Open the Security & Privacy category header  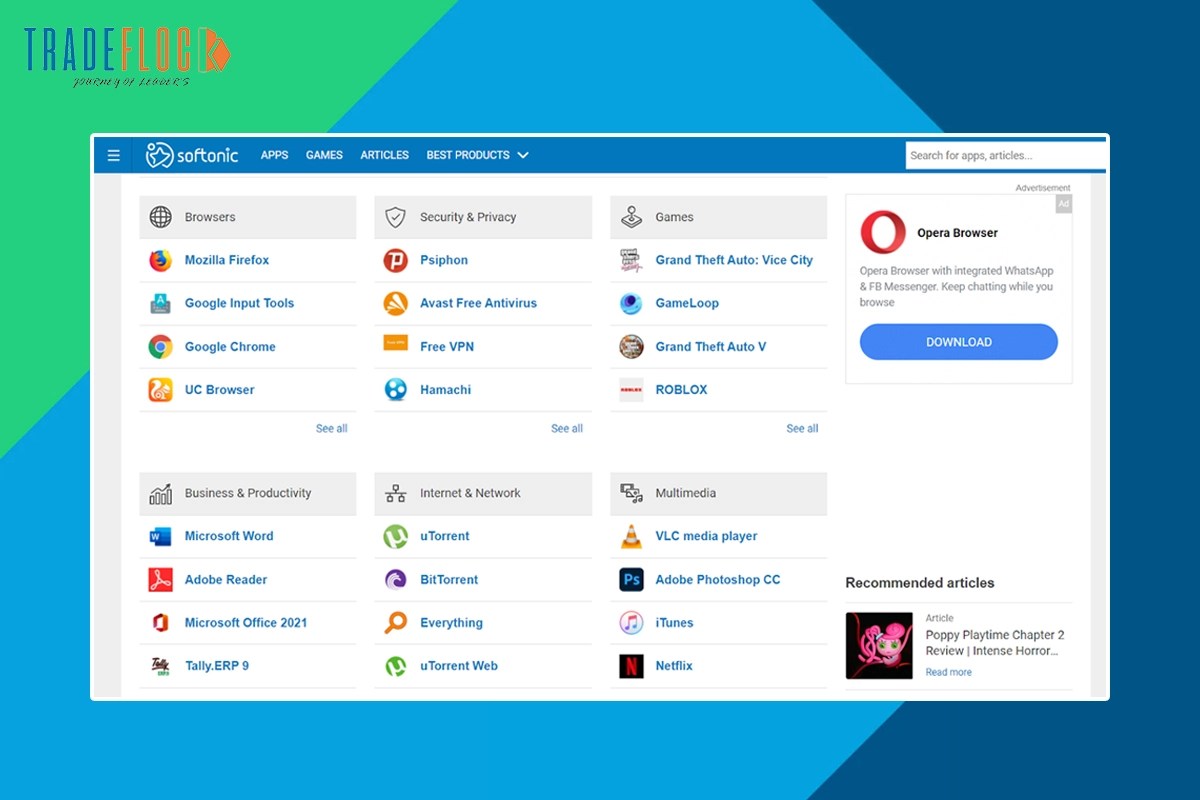click(x=483, y=217)
